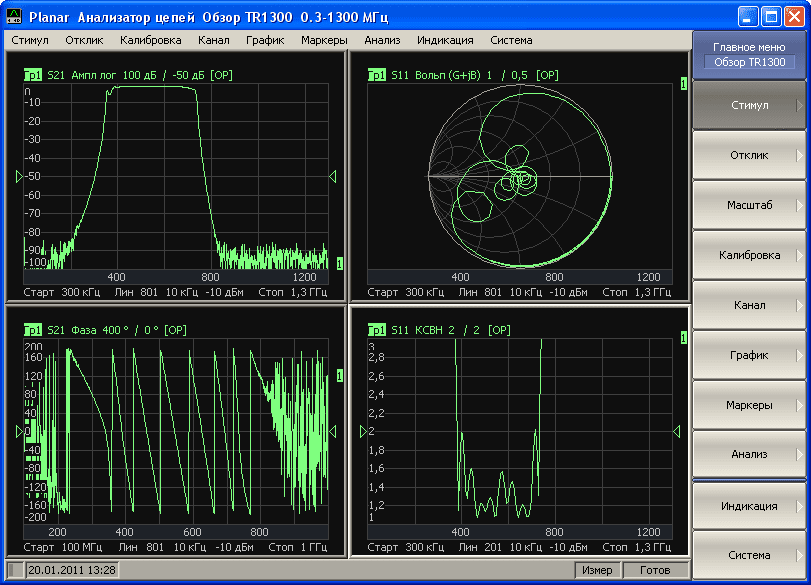Click the Planar app icon in title bar
Screen dimensions: 811x585
[13, 17]
